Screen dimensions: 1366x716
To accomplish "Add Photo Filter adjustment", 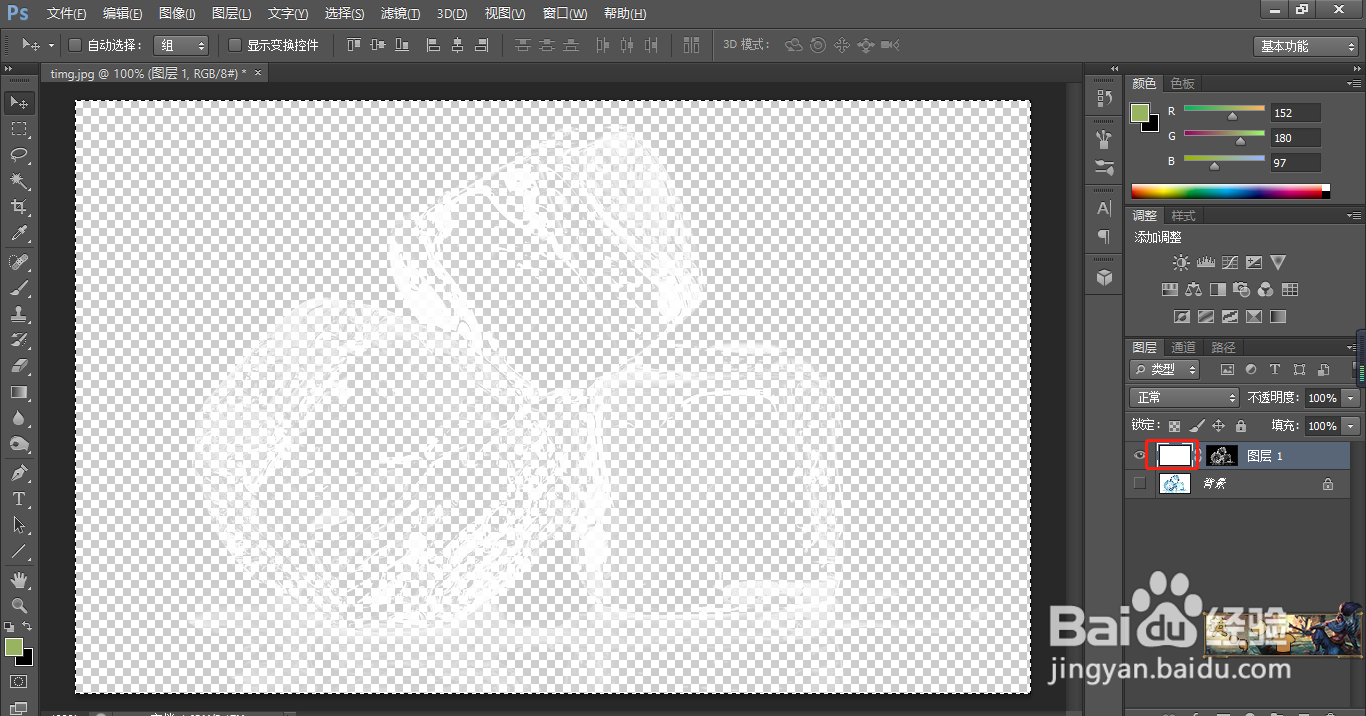I will (x=1241, y=290).
